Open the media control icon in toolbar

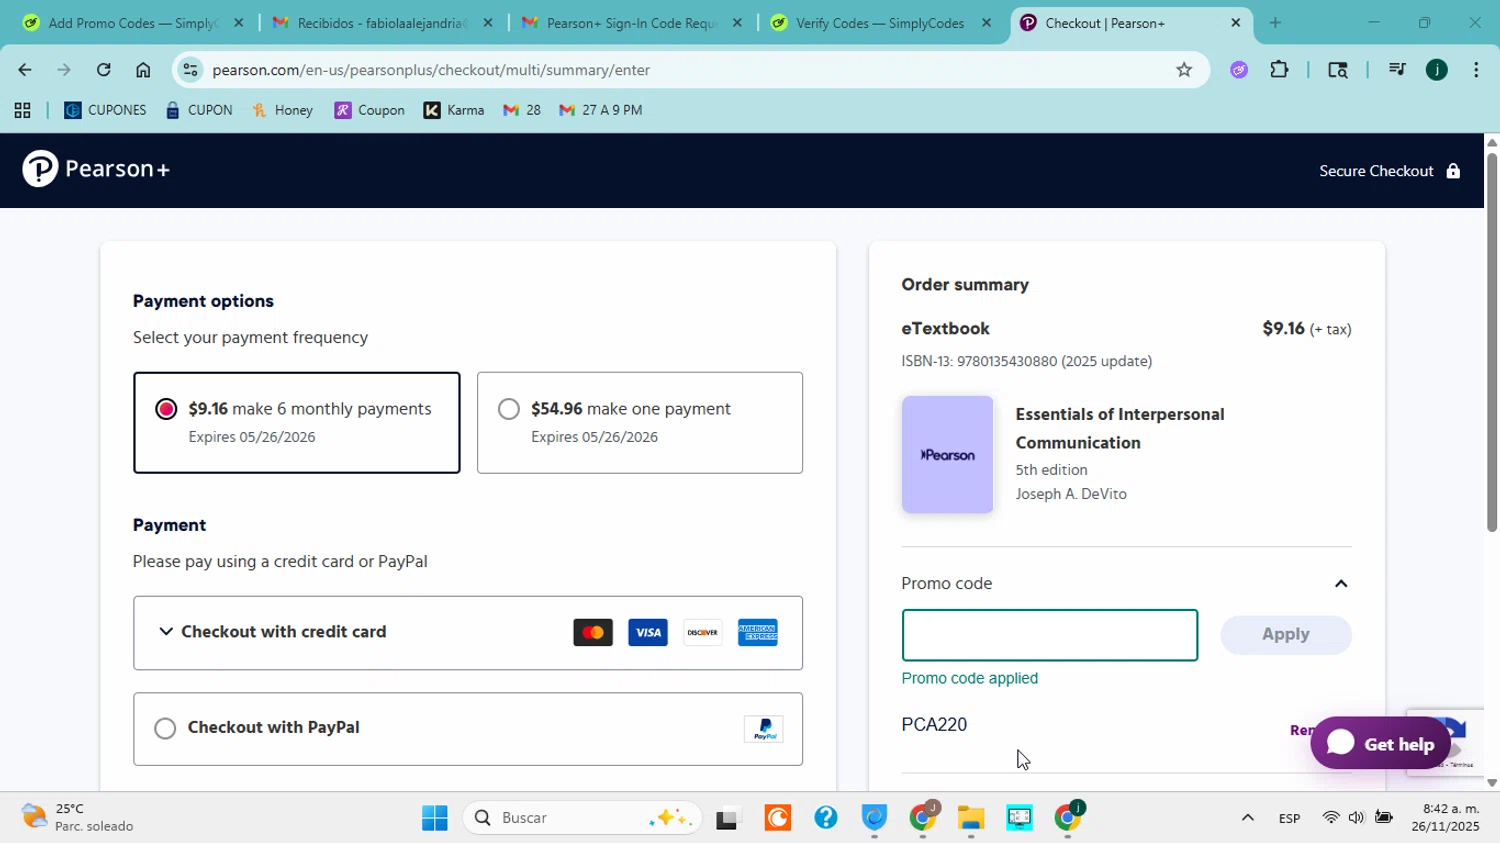(x=1397, y=70)
